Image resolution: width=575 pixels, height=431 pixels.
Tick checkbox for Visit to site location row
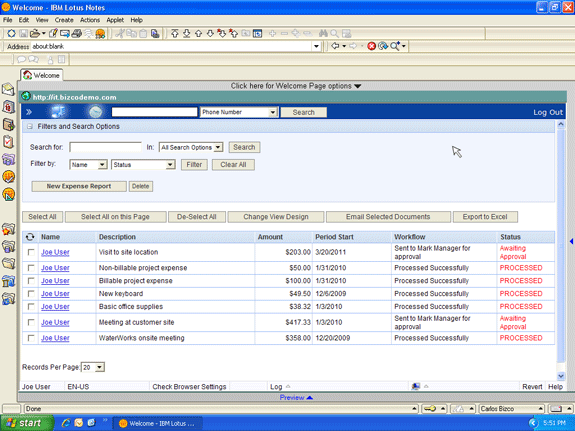click(x=31, y=252)
